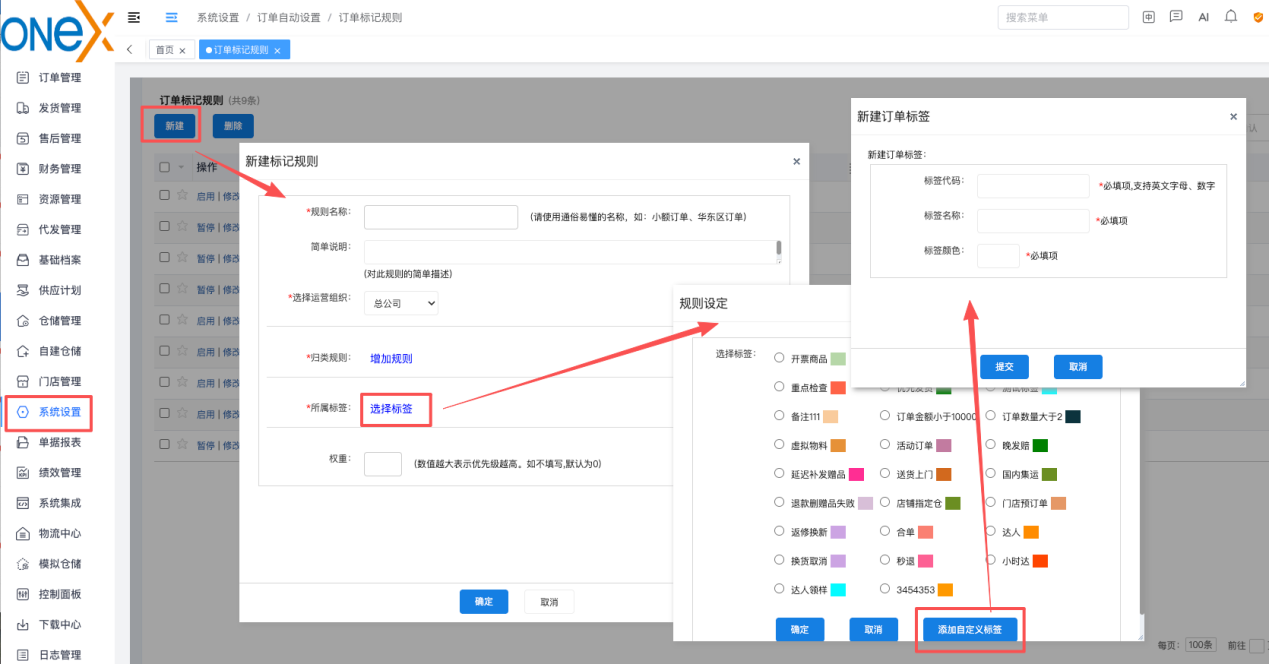Open the 门店管理 store icon
This screenshot has width=1269, height=664.
23,381
